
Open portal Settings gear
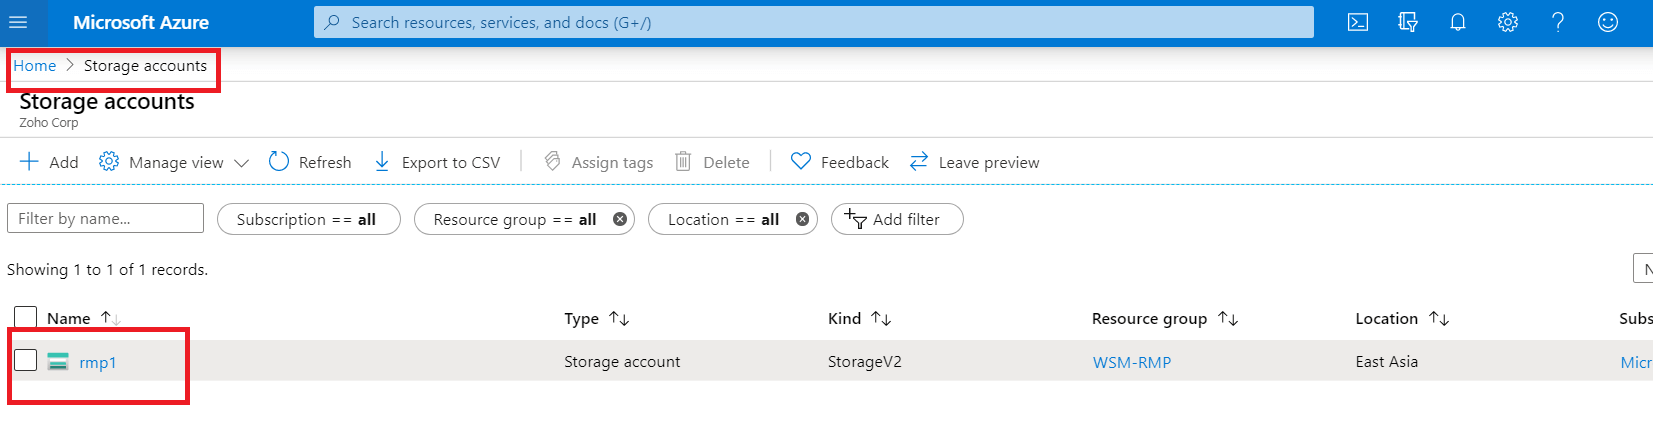point(1507,22)
